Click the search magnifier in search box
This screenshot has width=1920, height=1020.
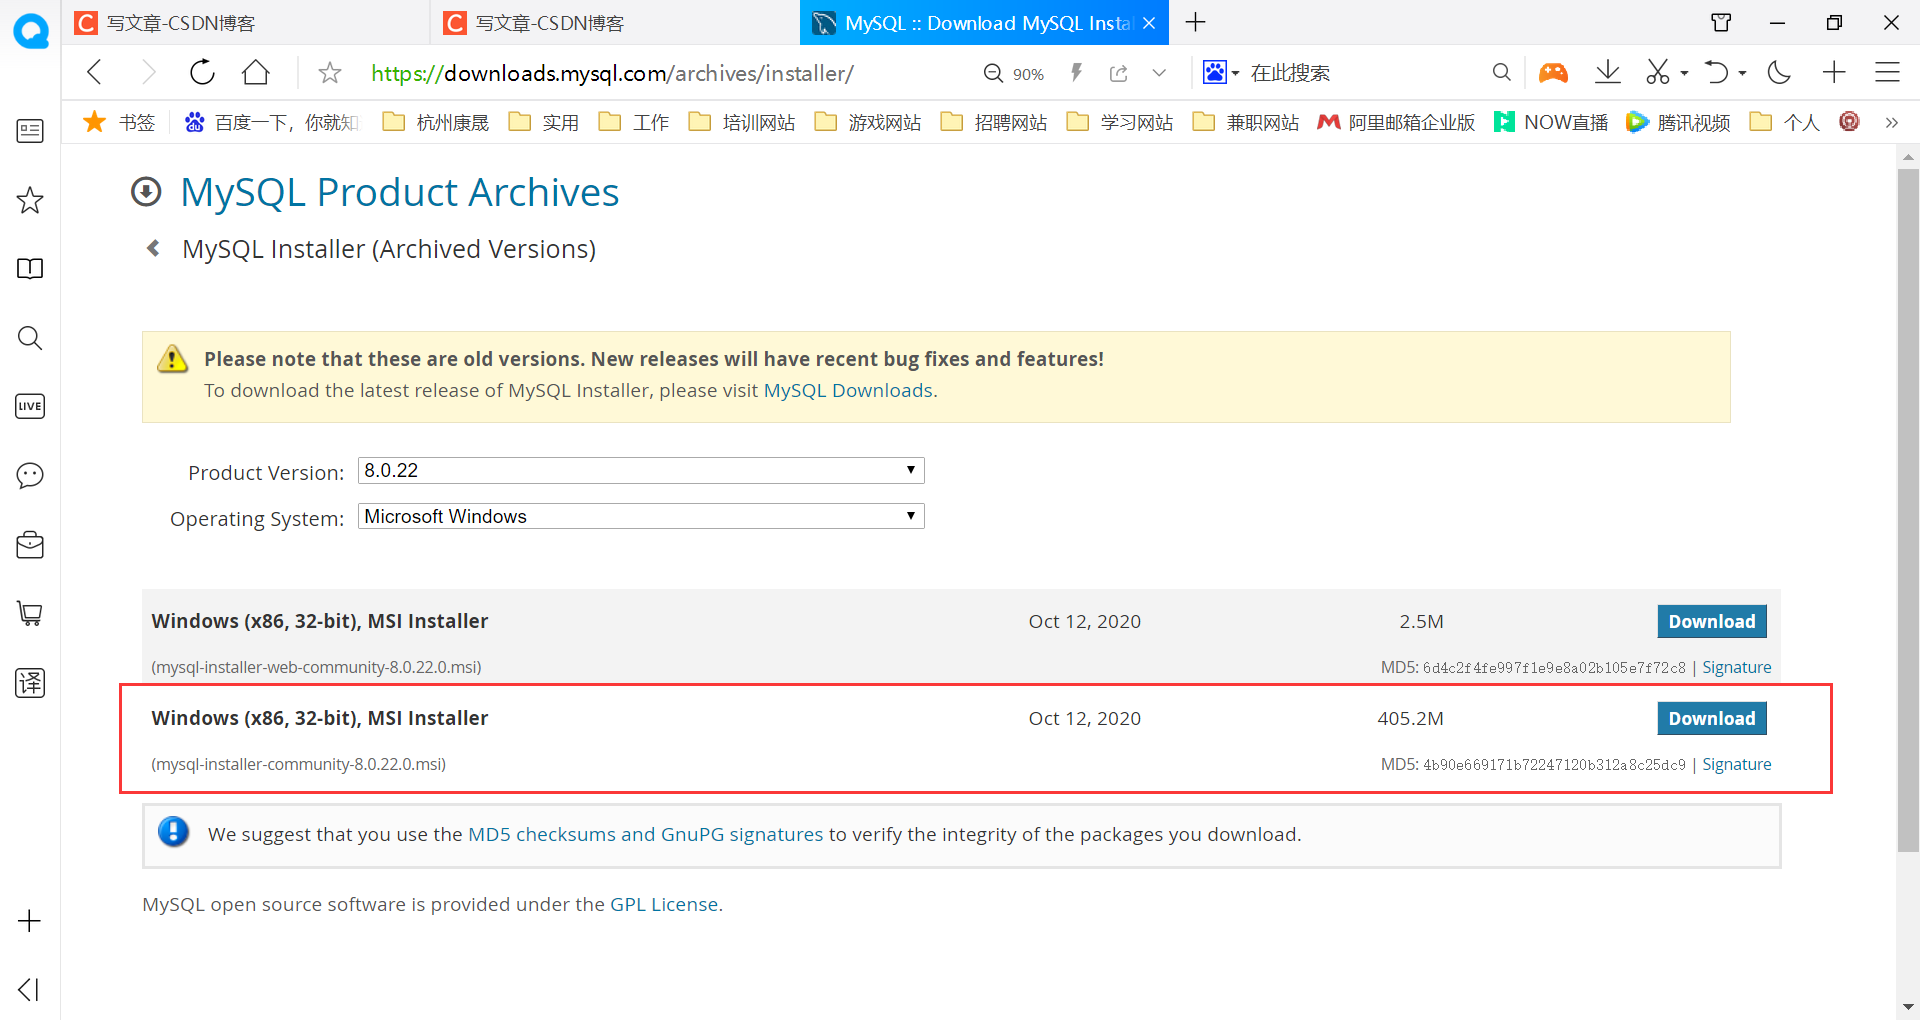point(1501,72)
